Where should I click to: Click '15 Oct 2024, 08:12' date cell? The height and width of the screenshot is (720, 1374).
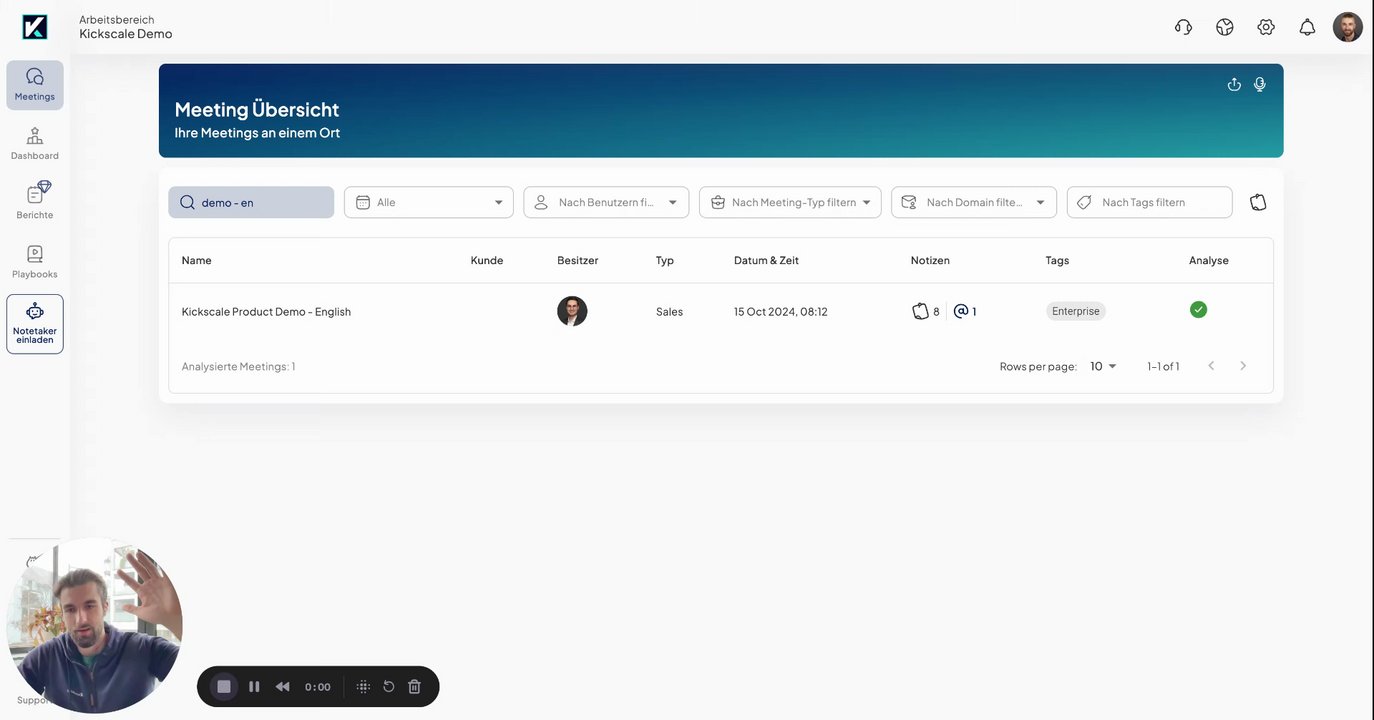781,312
